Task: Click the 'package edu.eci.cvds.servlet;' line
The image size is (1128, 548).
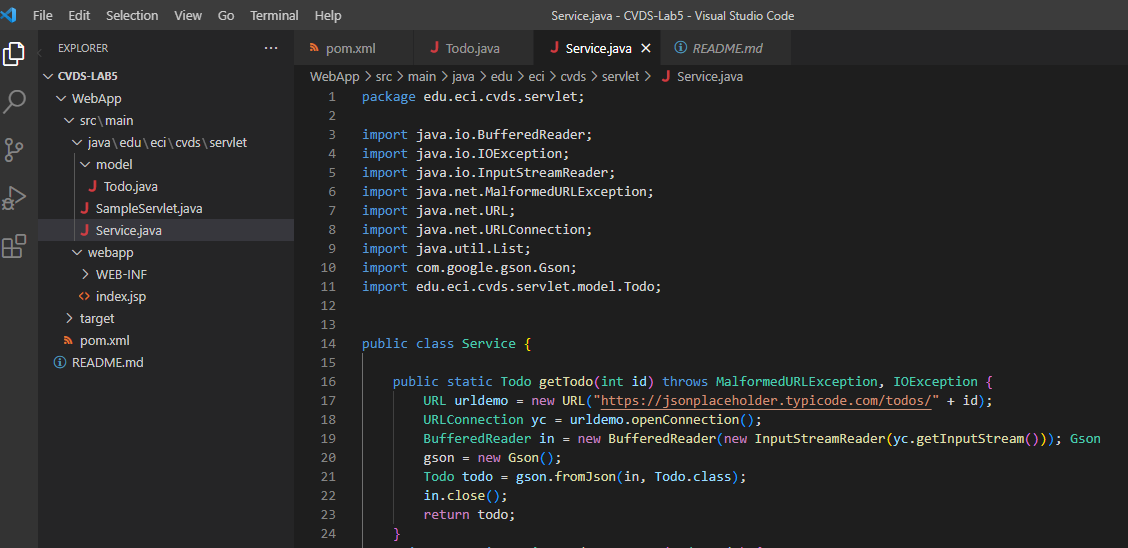Action: 473,96
